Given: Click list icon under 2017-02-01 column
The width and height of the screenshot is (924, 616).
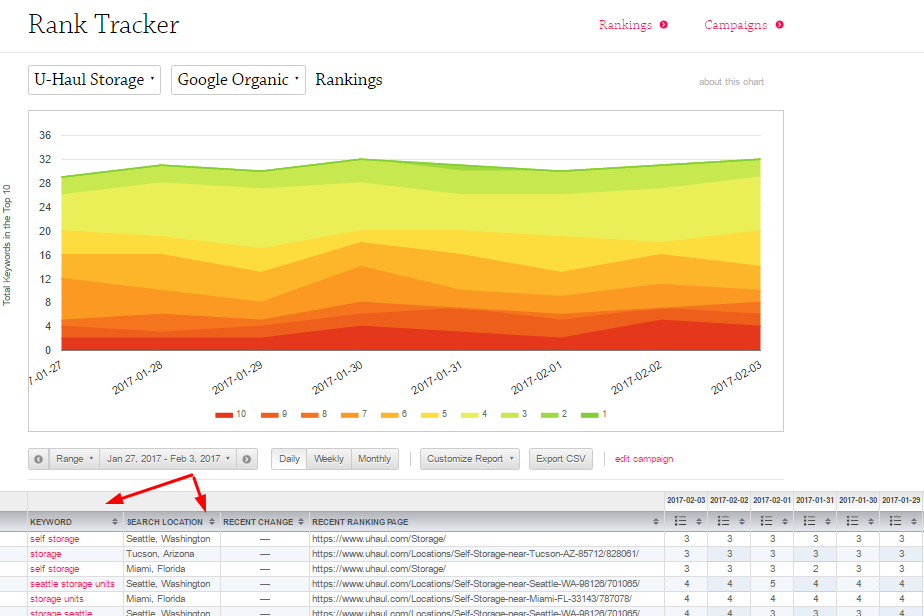Looking at the screenshot, I should [x=766, y=521].
